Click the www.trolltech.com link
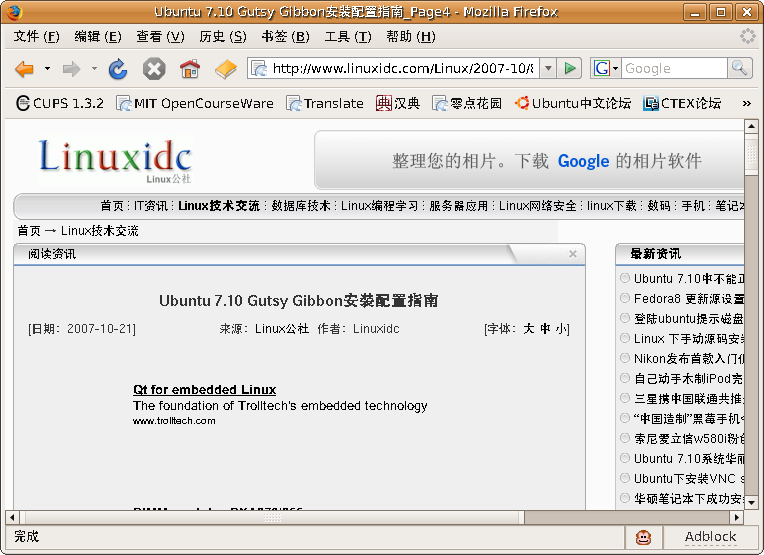 pos(174,421)
